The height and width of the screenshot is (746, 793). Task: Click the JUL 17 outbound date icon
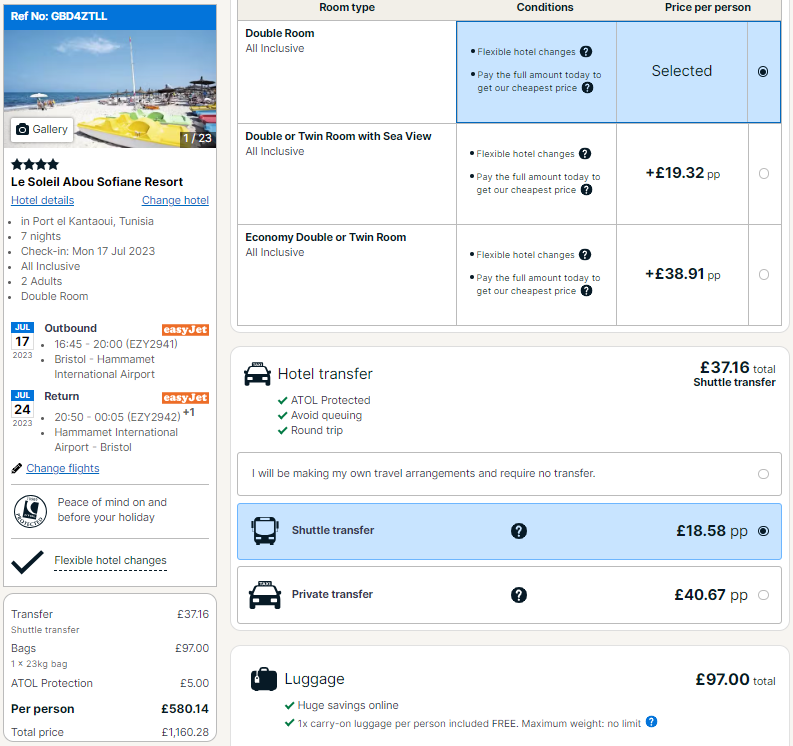coord(22,341)
